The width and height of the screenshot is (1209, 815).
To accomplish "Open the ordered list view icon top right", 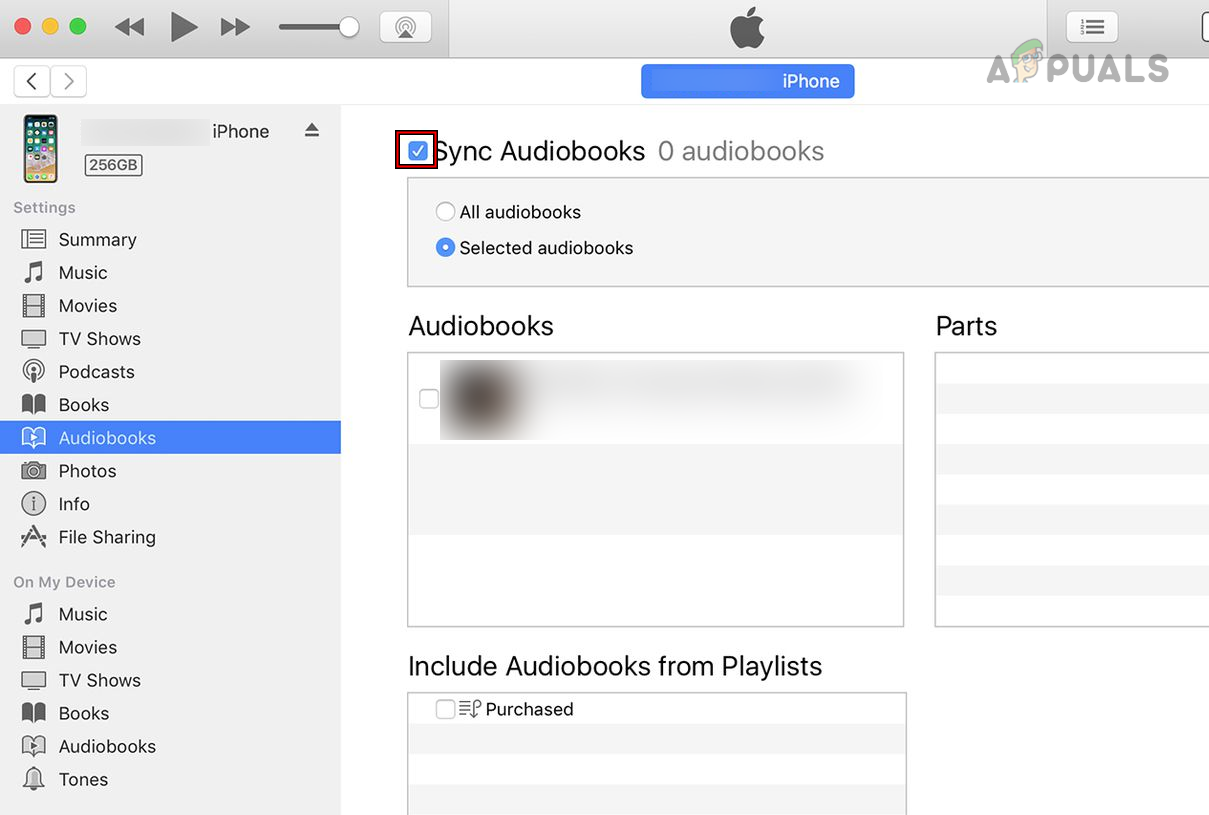I will pos(1091,27).
